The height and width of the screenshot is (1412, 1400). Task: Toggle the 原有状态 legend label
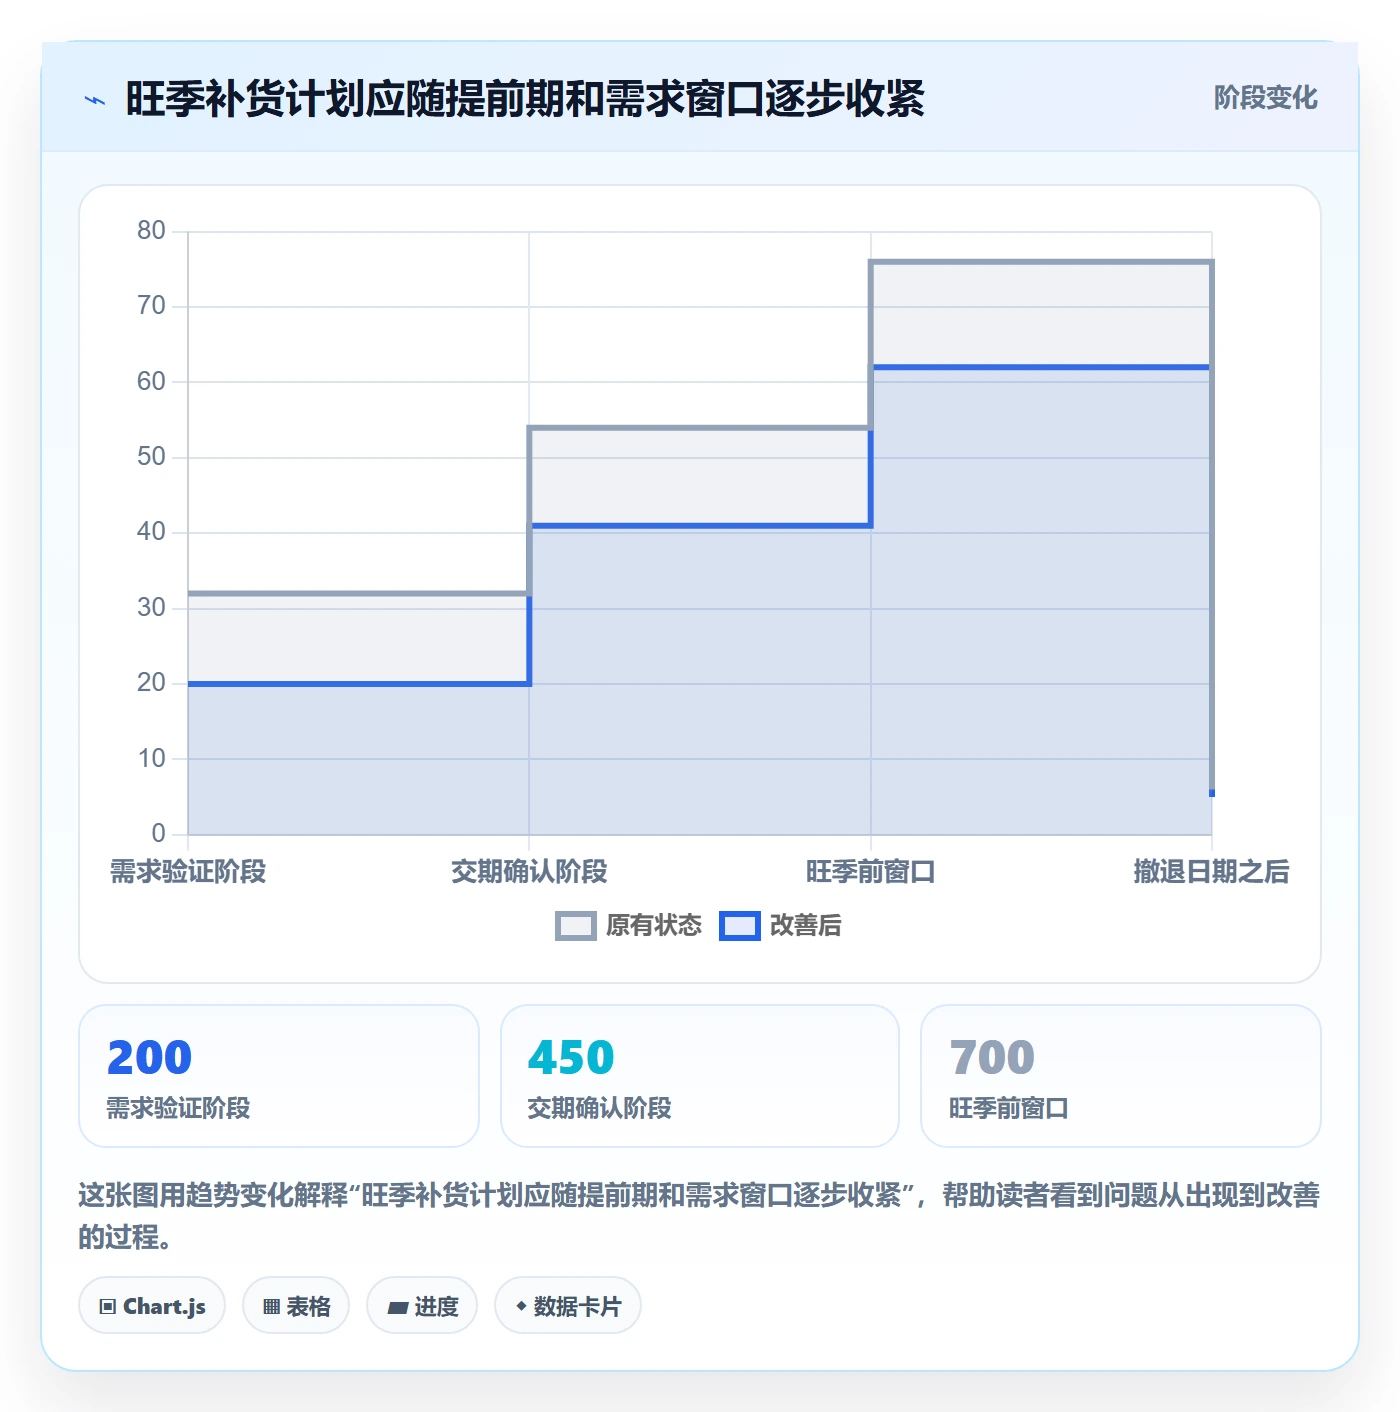pyautogui.click(x=654, y=926)
